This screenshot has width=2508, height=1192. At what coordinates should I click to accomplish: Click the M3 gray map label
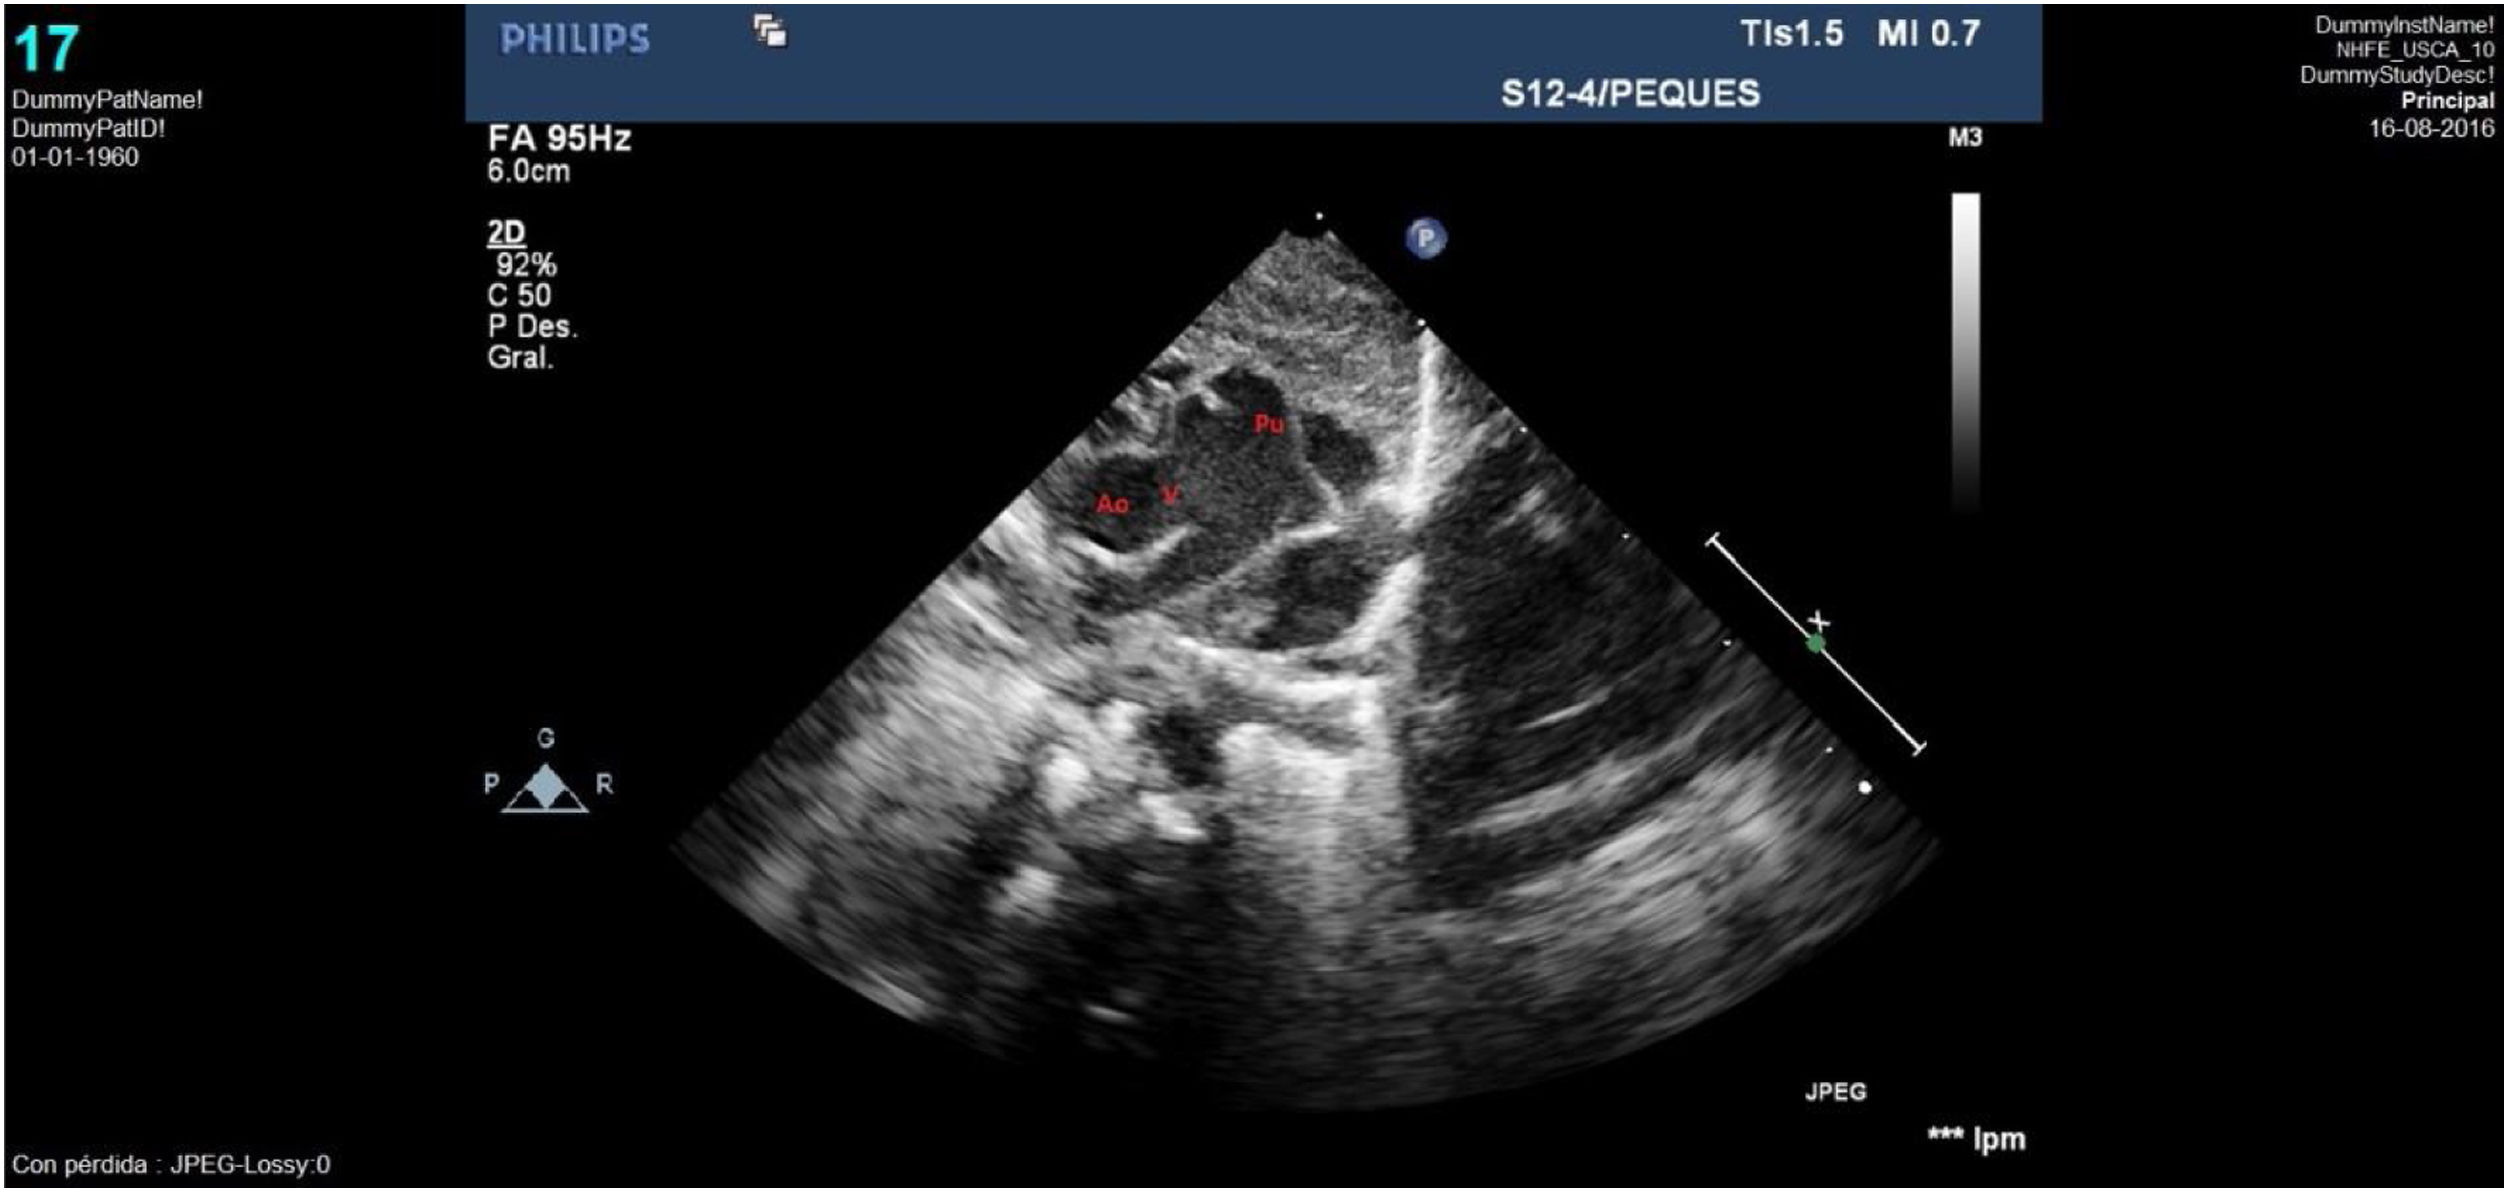[x=1964, y=138]
